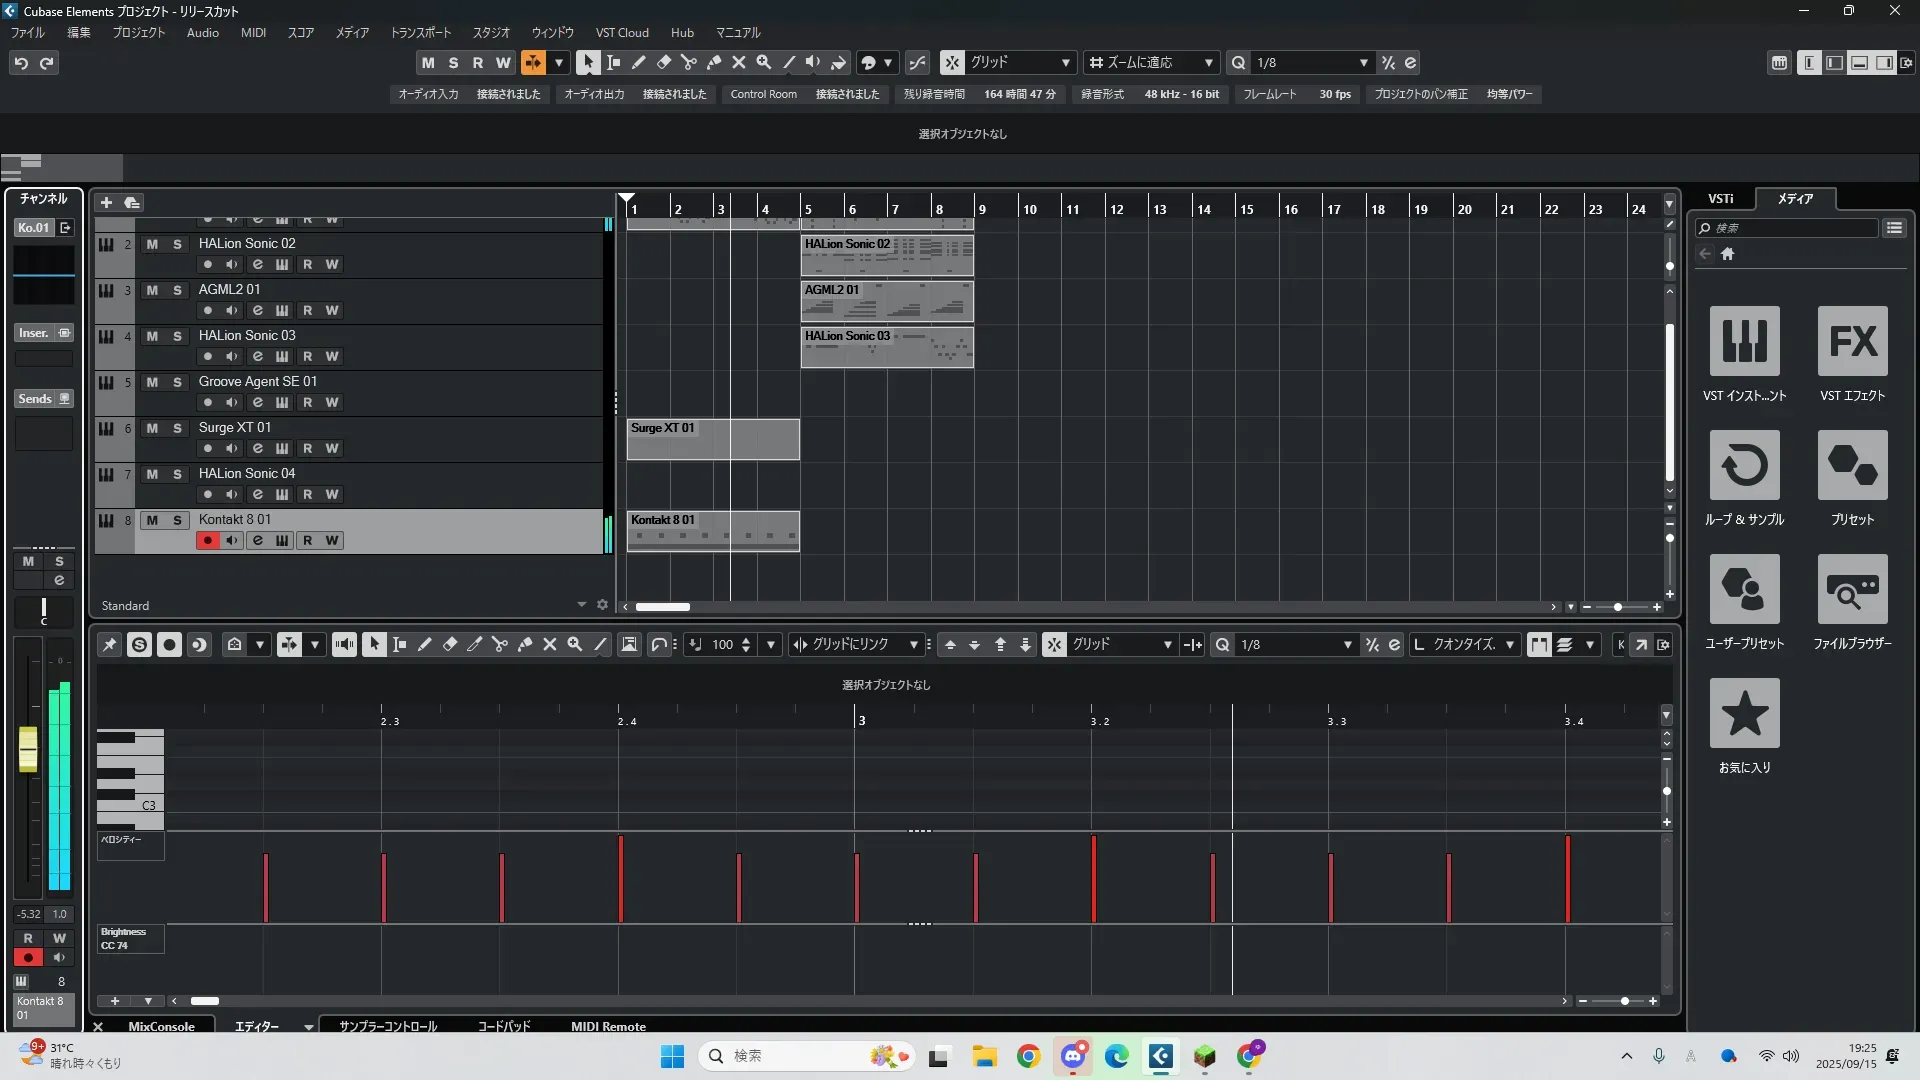Click the channel volume fader handle
The image size is (1920, 1080).
(28, 748)
